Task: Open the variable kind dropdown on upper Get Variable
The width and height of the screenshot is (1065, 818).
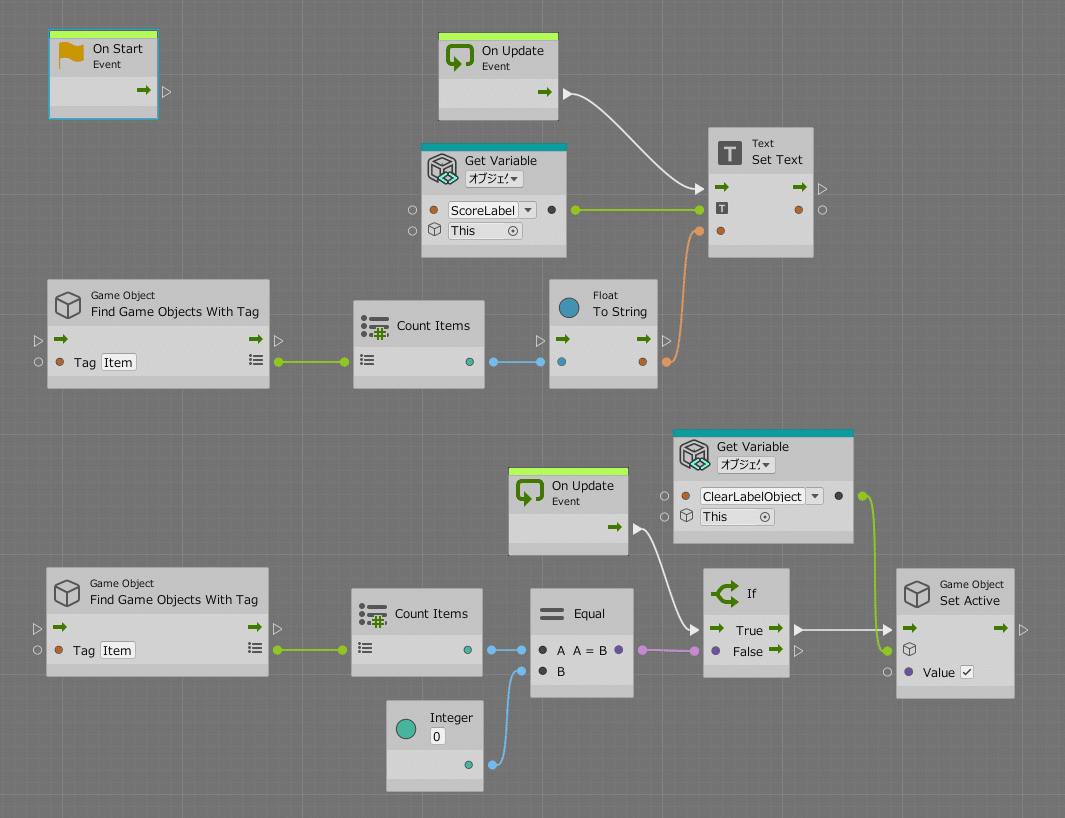Action: (493, 180)
